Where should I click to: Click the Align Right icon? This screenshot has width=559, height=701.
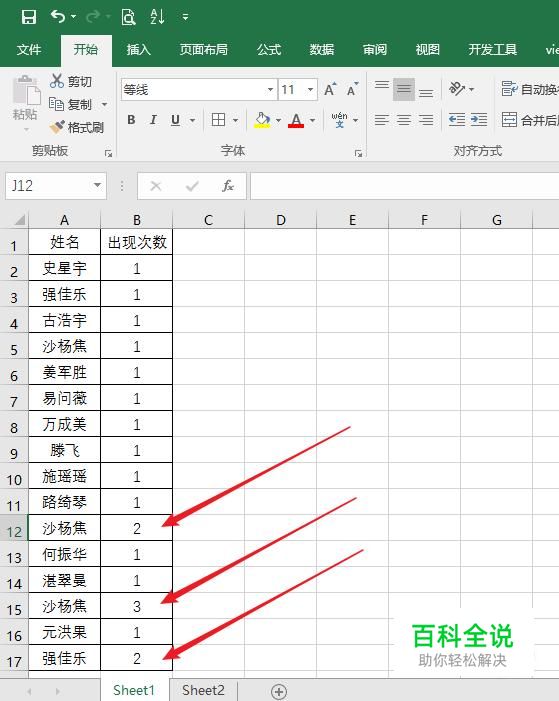click(426, 120)
